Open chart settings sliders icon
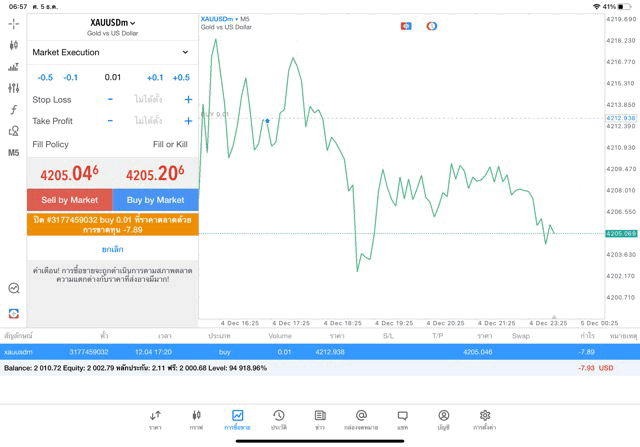The height and width of the screenshot is (447, 640). [x=13, y=88]
